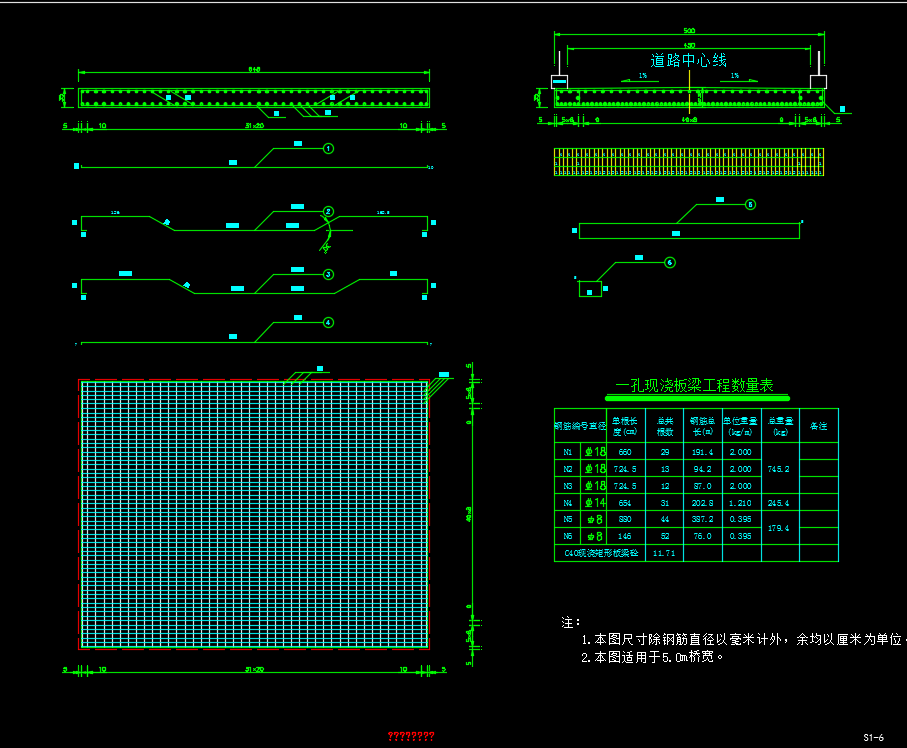Select the count value 13 in row N2
Screen dimensions: 907x748
[665, 469]
